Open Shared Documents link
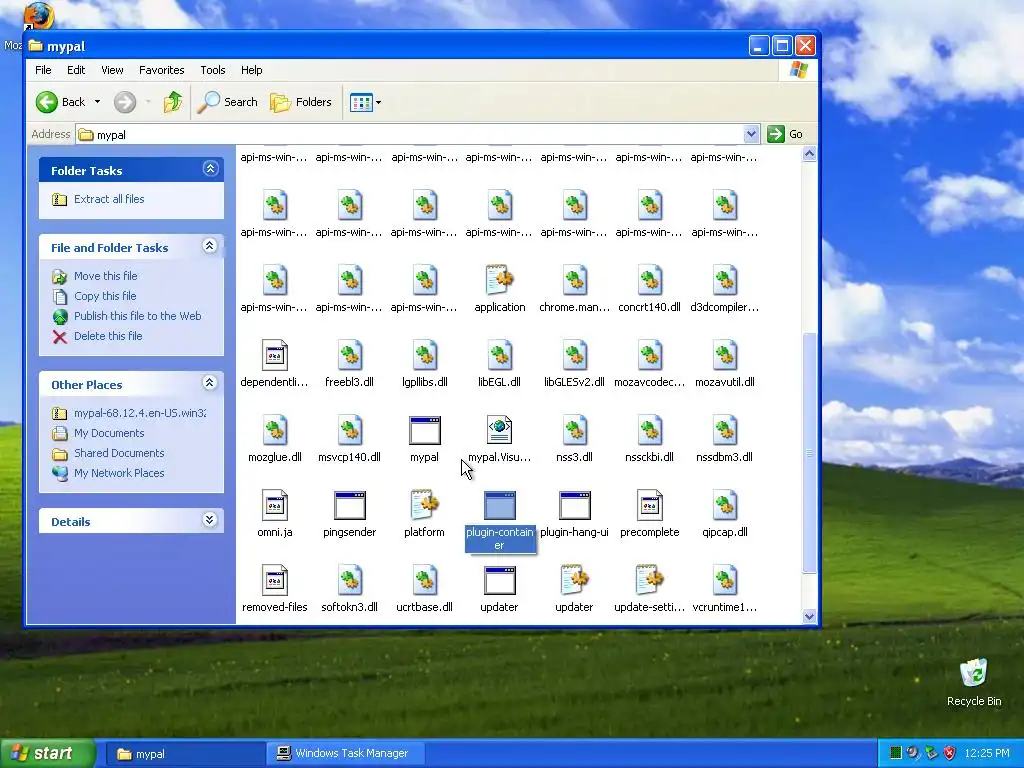This screenshot has width=1024, height=768. (x=119, y=453)
